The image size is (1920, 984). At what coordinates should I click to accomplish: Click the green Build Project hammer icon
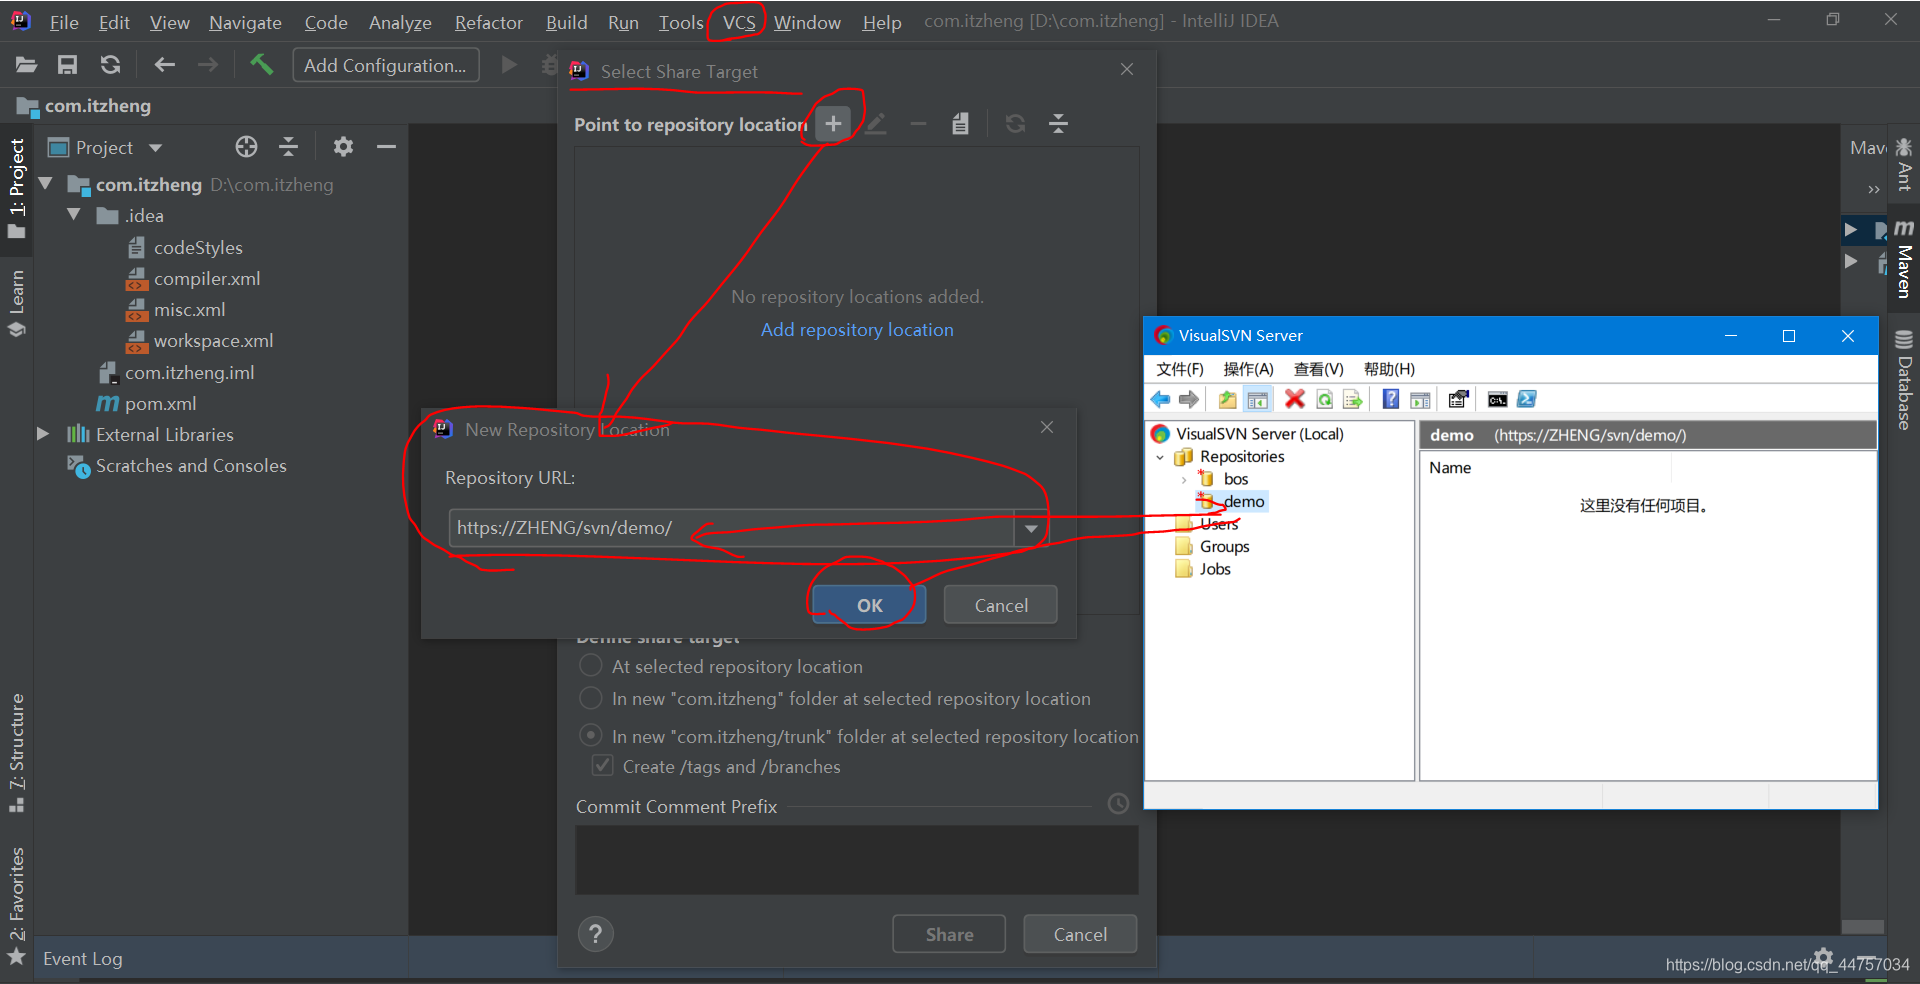click(x=261, y=65)
